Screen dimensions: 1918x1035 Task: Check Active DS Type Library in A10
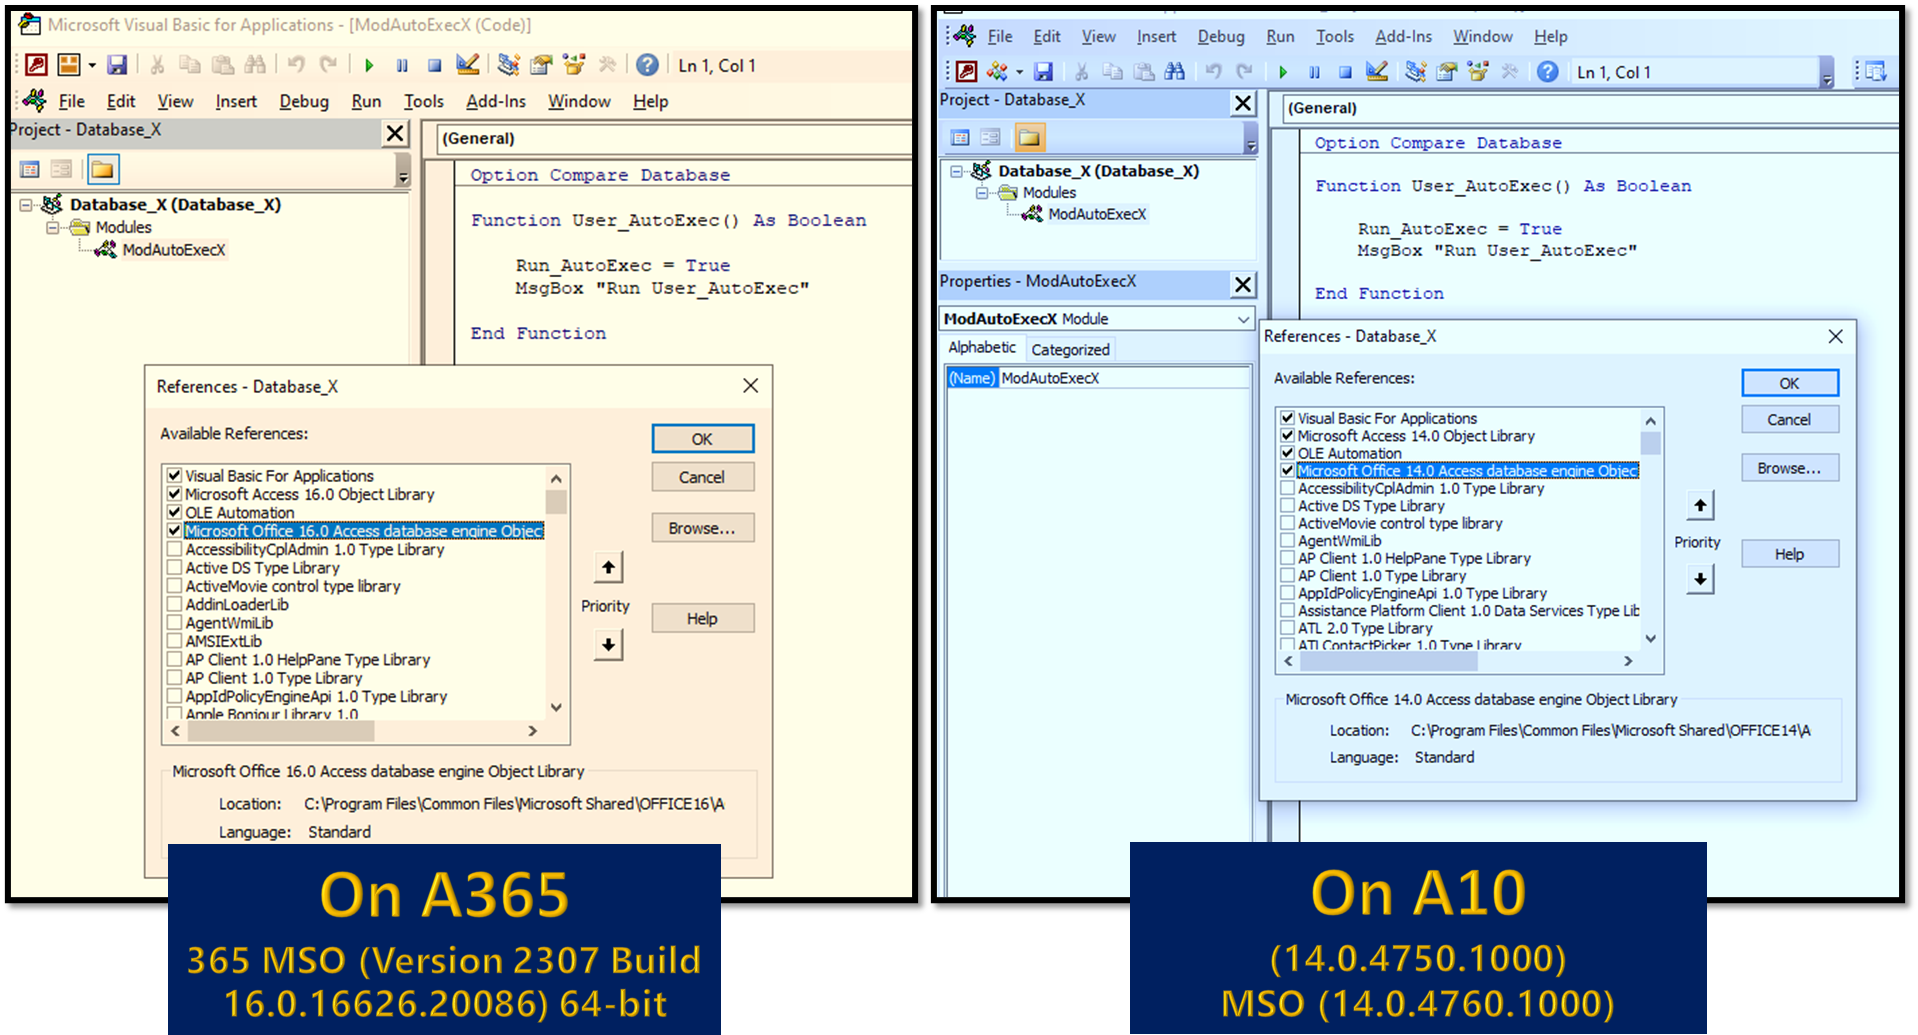[1288, 506]
